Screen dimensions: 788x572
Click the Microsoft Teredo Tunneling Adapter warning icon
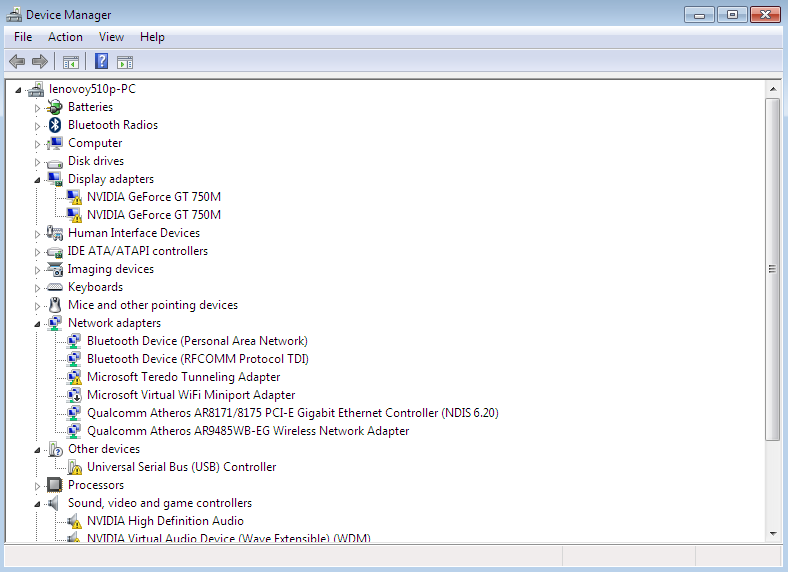point(74,377)
